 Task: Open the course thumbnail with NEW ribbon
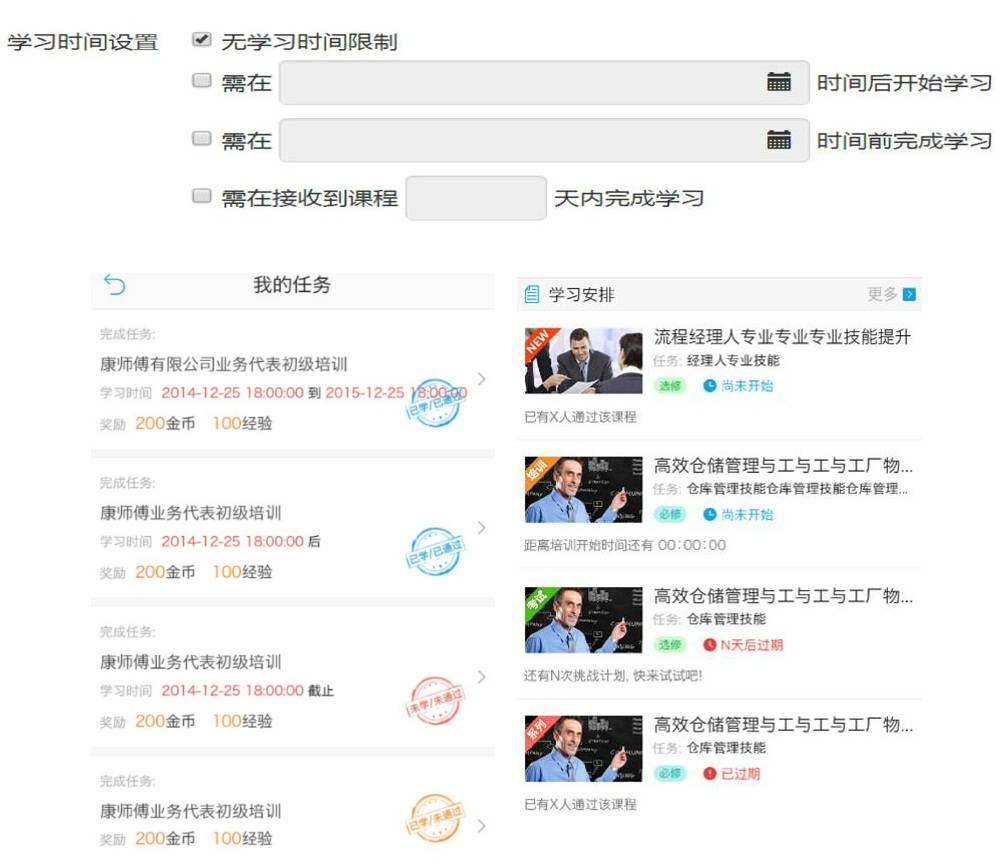point(583,361)
